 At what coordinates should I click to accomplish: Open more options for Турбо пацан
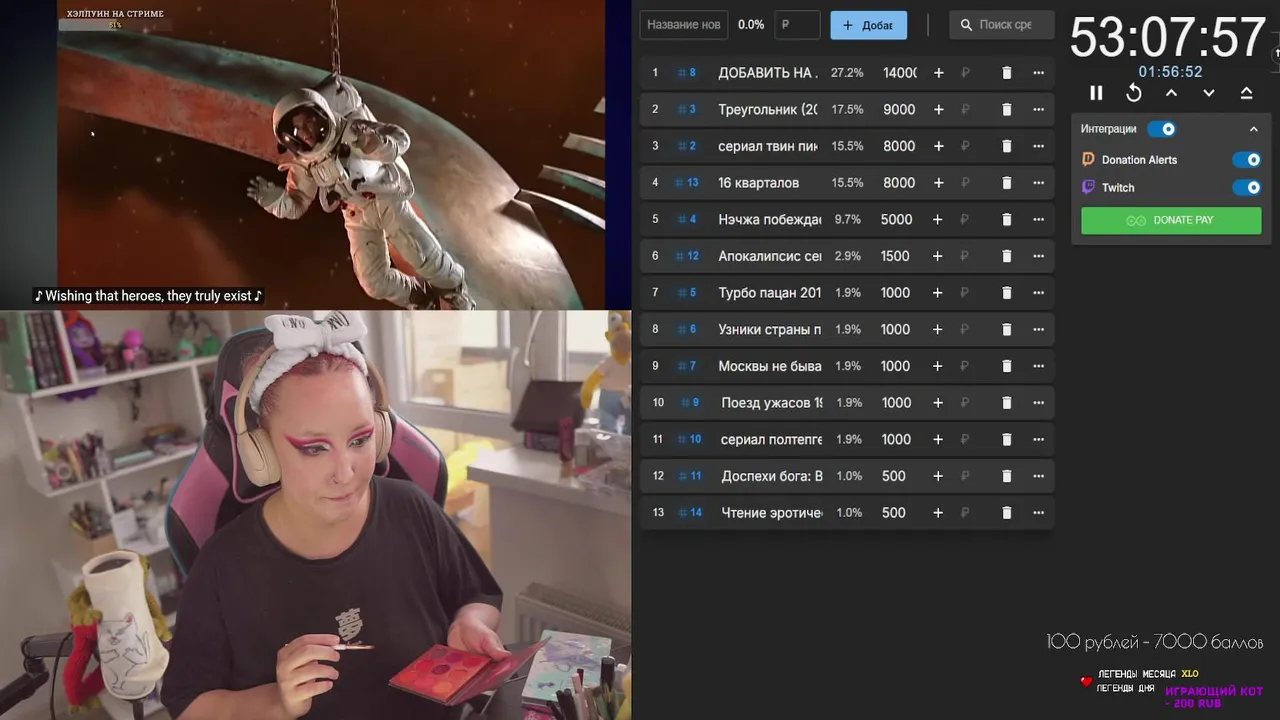pyautogui.click(x=1038, y=293)
